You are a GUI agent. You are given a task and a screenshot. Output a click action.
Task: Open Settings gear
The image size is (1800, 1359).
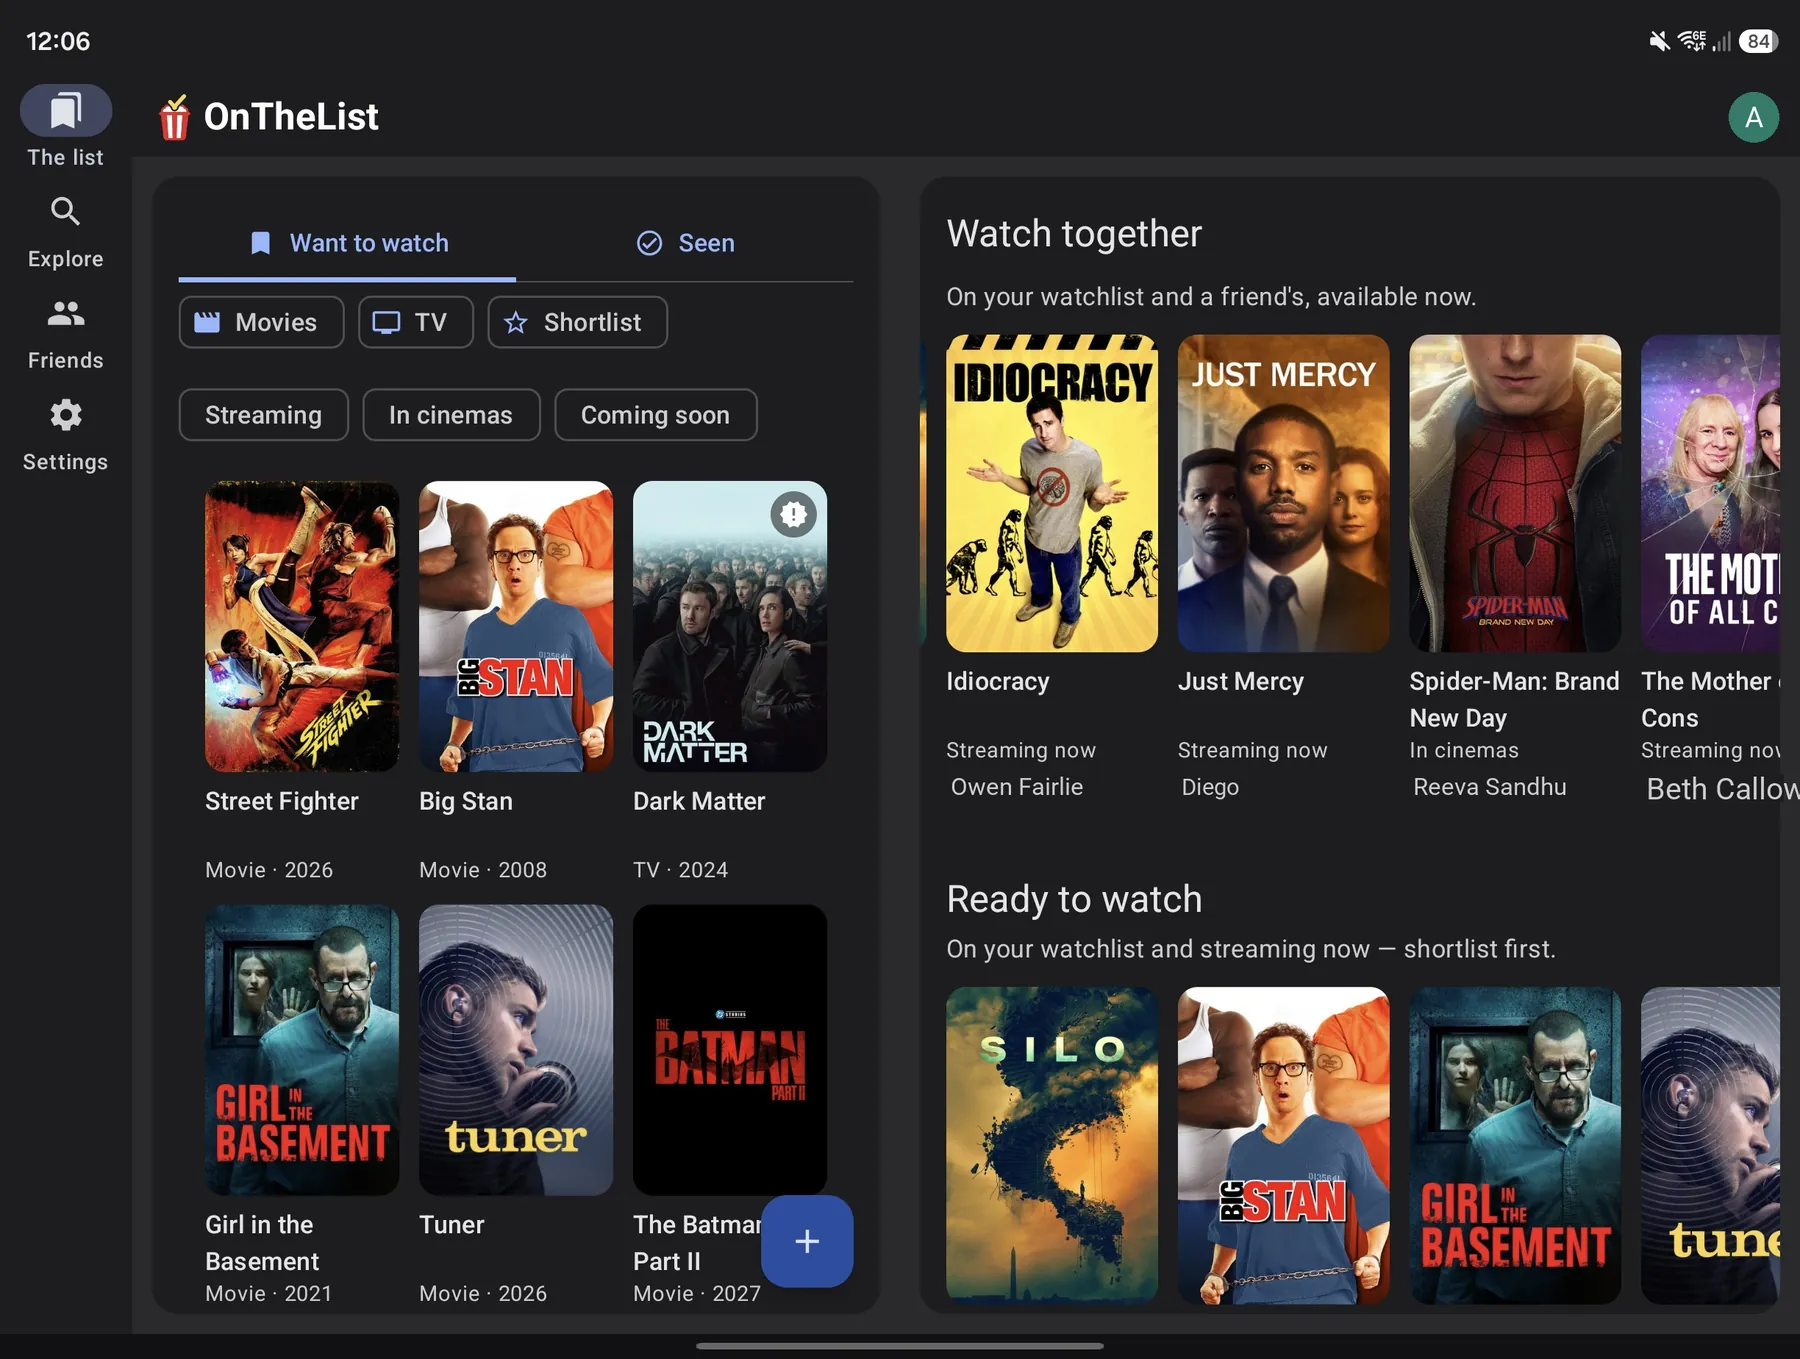pos(65,415)
